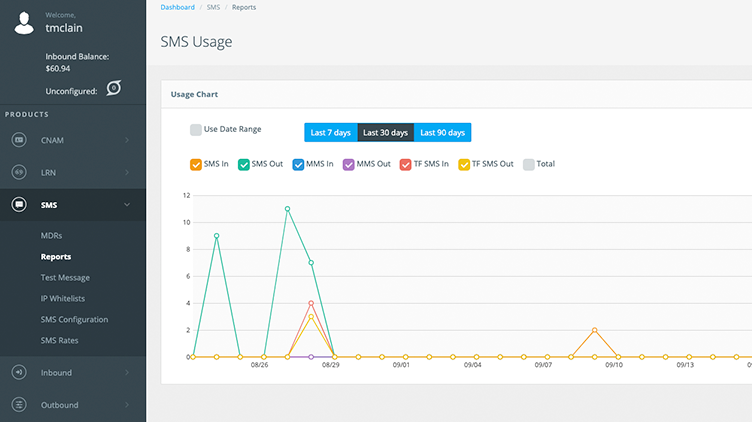The width and height of the screenshot is (752, 422).
Task: Click the user avatar icon
Action: click(24, 23)
